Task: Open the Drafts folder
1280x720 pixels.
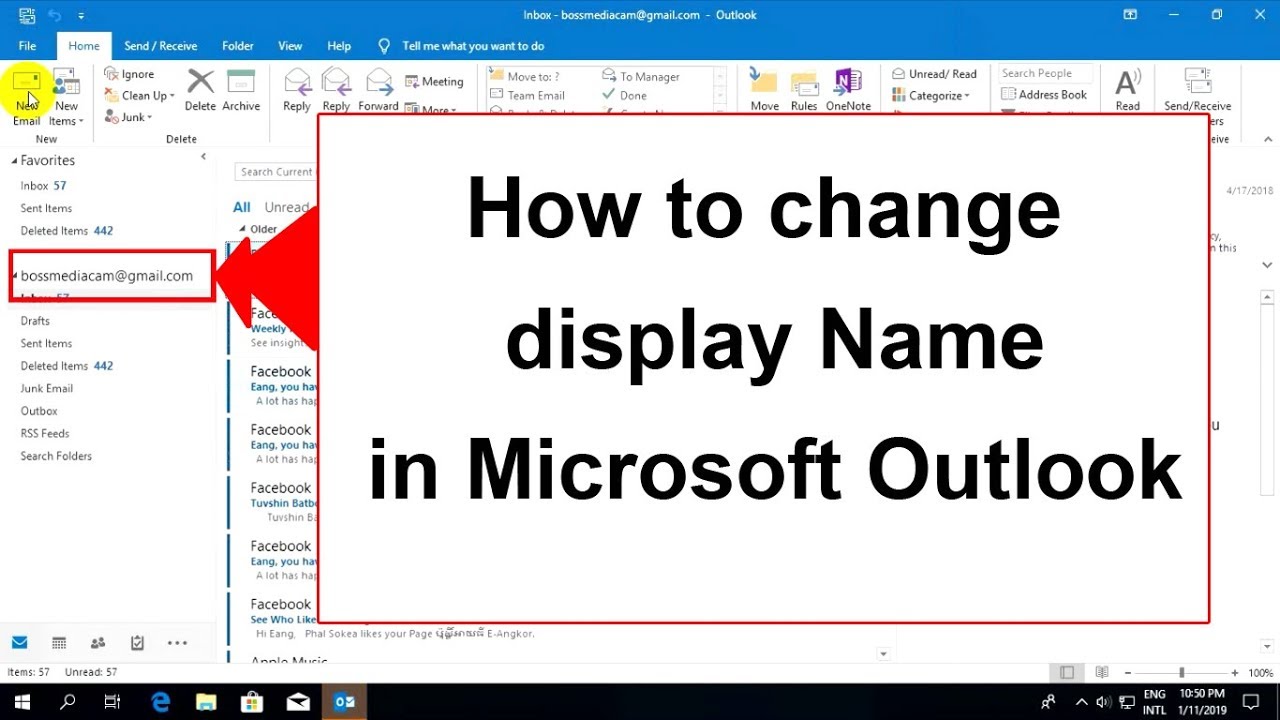Action: pos(35,321)
